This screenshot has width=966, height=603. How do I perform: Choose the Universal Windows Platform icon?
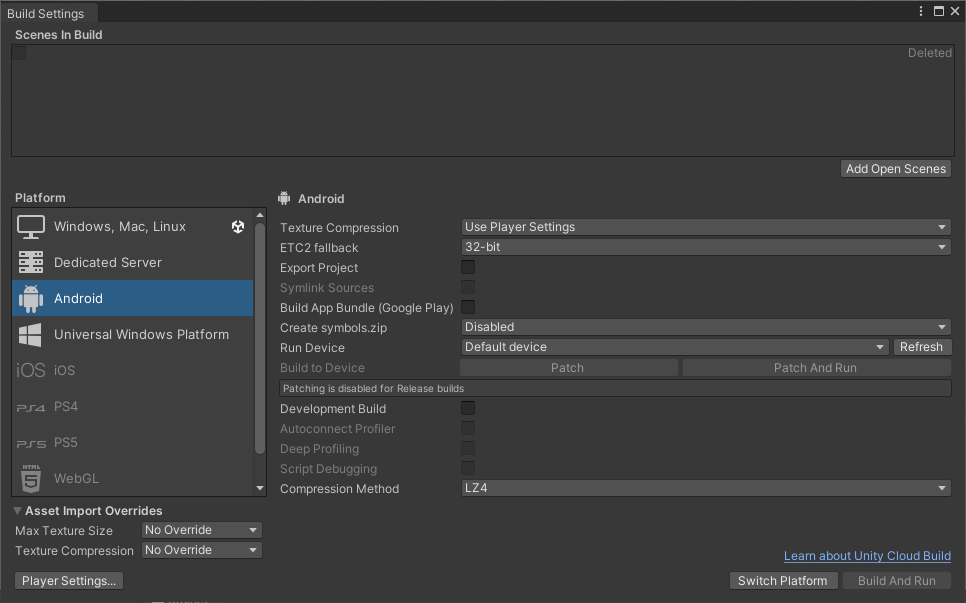(31, 335)
